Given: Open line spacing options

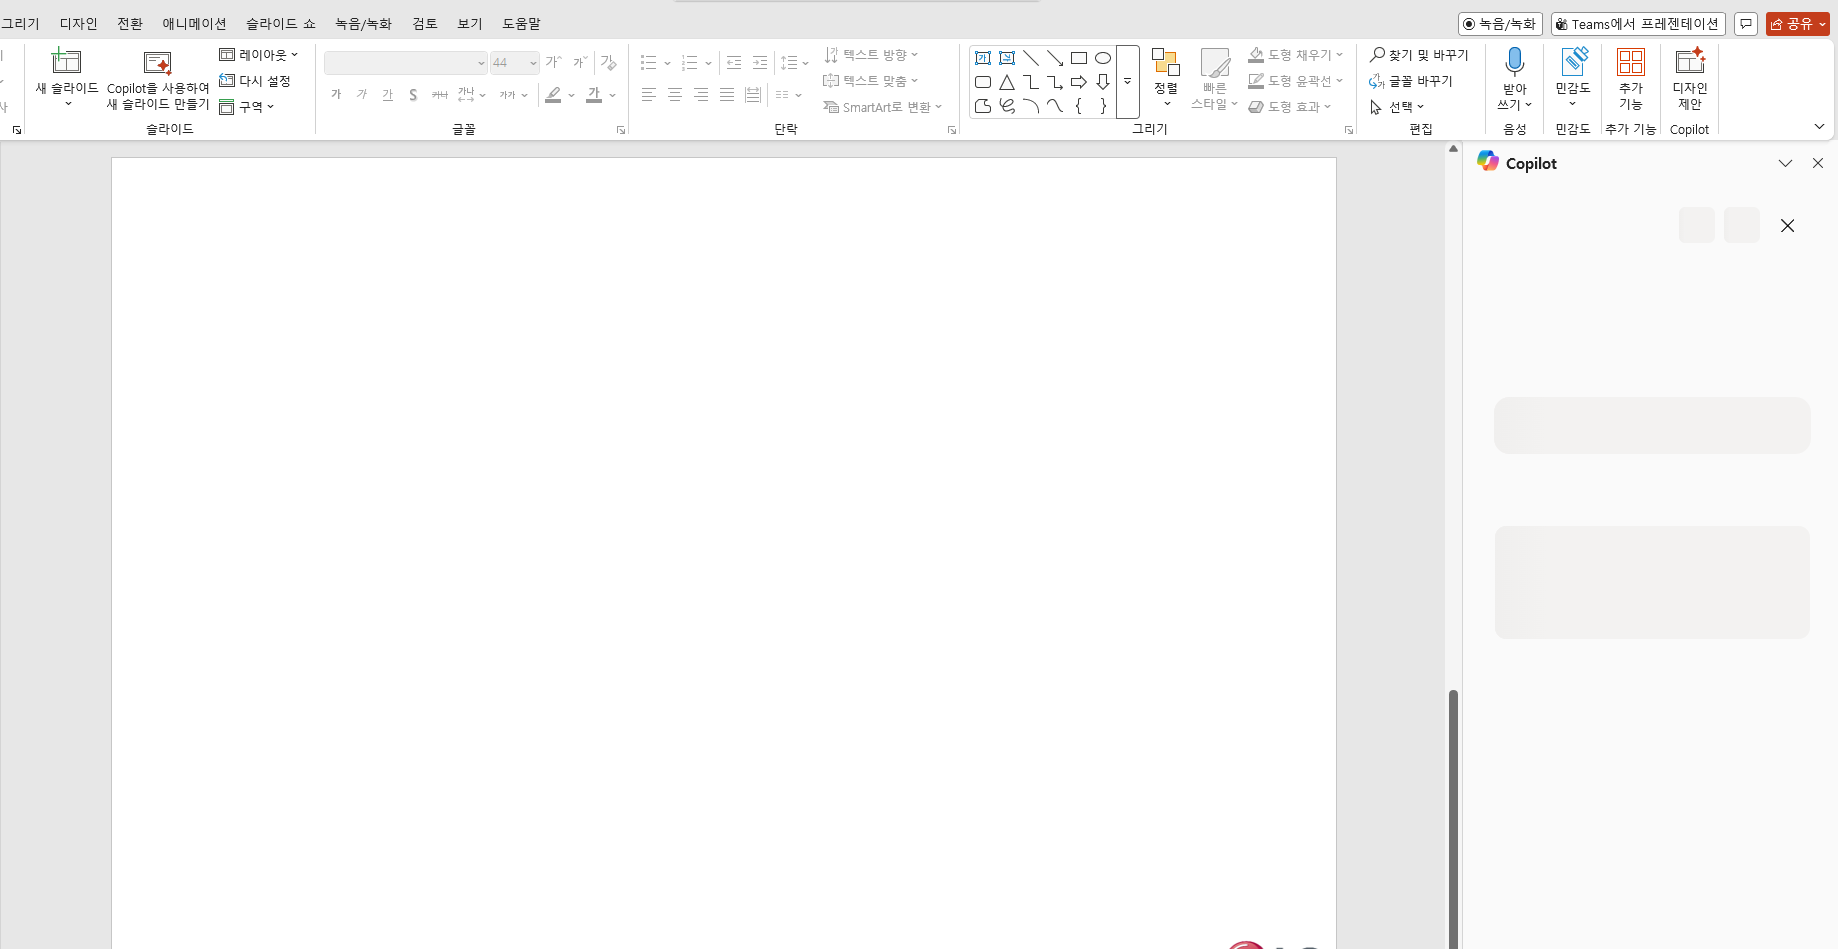Looking at the screenshot, I should 794,63.
